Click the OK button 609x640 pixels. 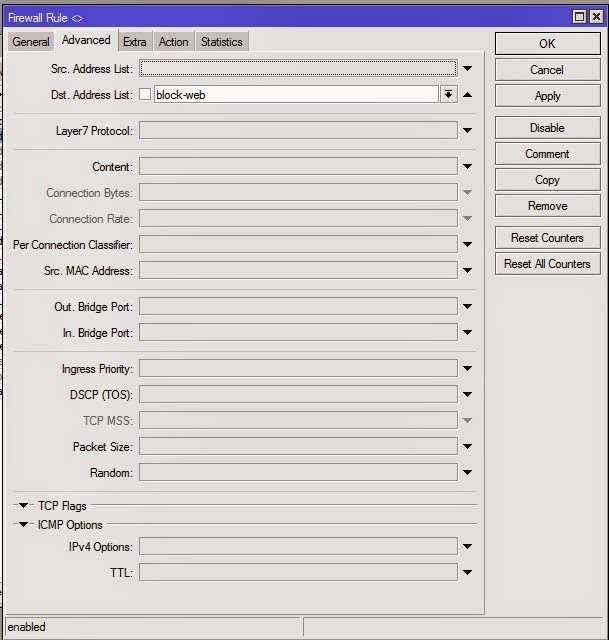coord(547,44)
